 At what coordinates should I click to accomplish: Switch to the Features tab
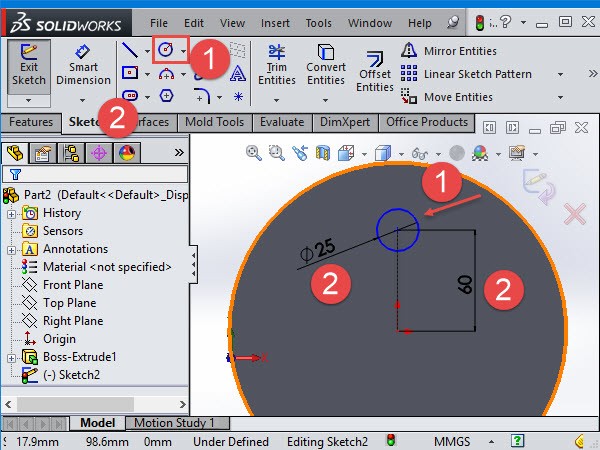tap(31, 122)
